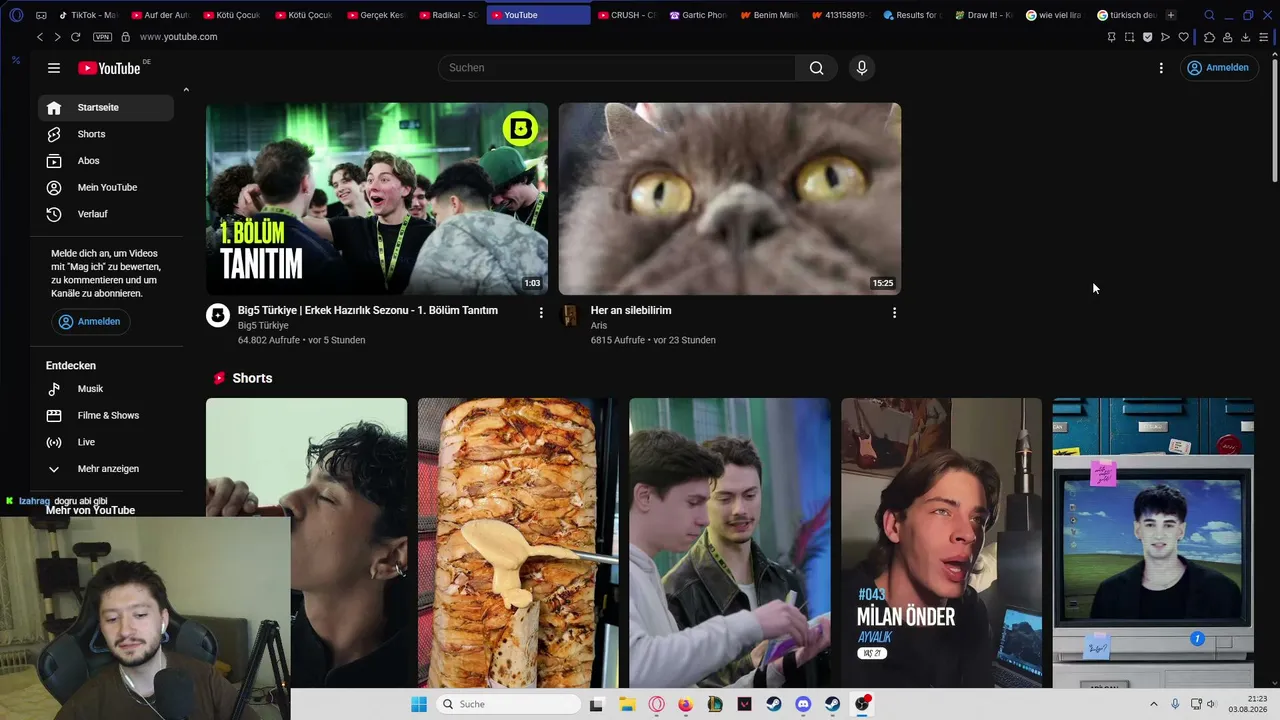Play the 1. Bölüm Tanıtım video thumbnail
1280x720 pixels.
pyautogui.click(x=377, y=199)
